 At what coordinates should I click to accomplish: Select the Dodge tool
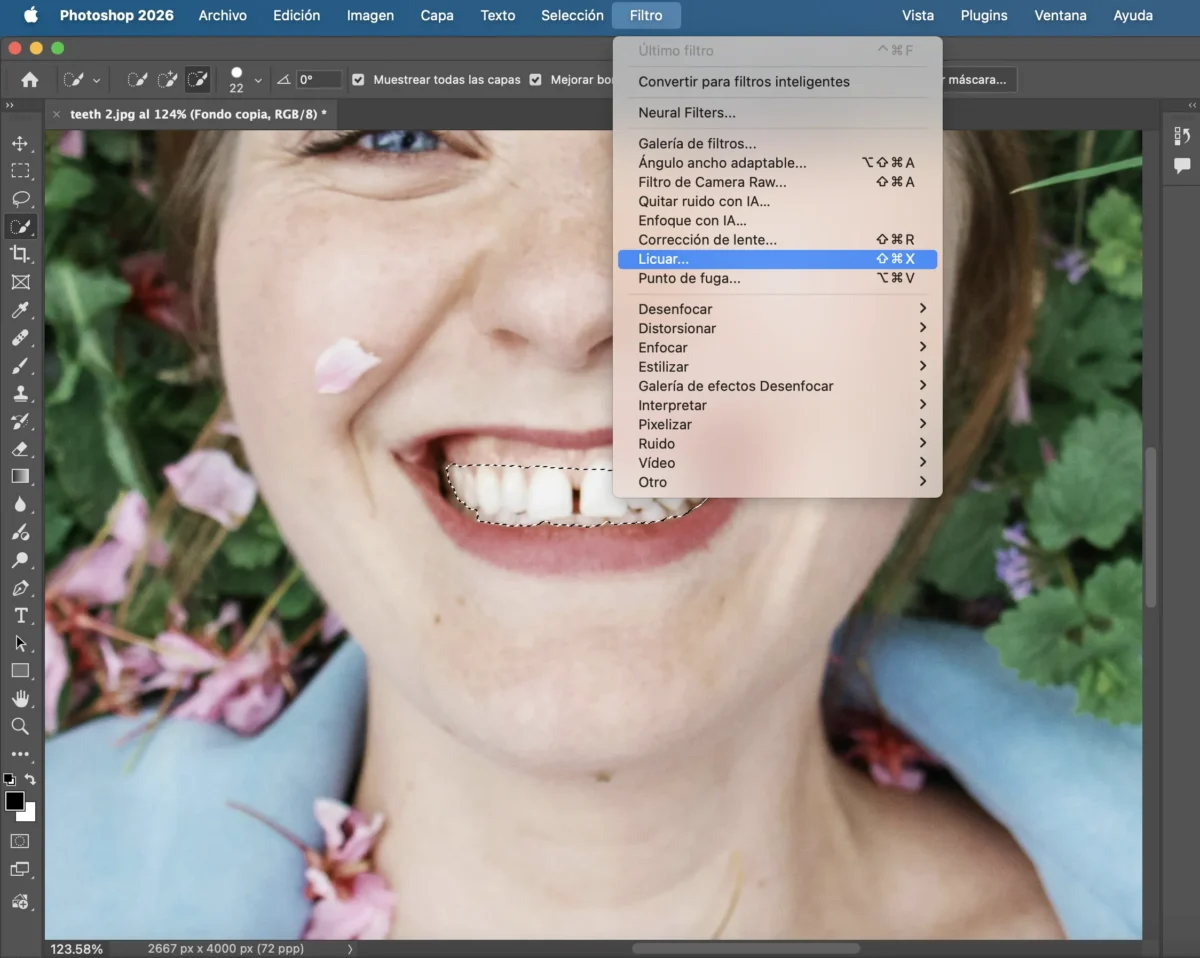point(20,560)
